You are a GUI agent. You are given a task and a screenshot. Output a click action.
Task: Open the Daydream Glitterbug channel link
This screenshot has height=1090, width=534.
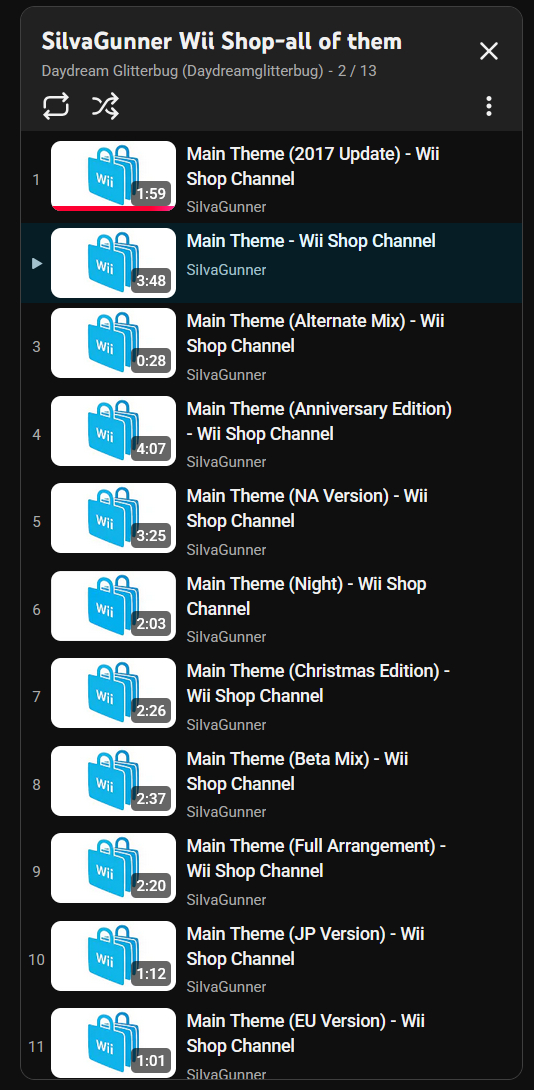coord(183,71)
